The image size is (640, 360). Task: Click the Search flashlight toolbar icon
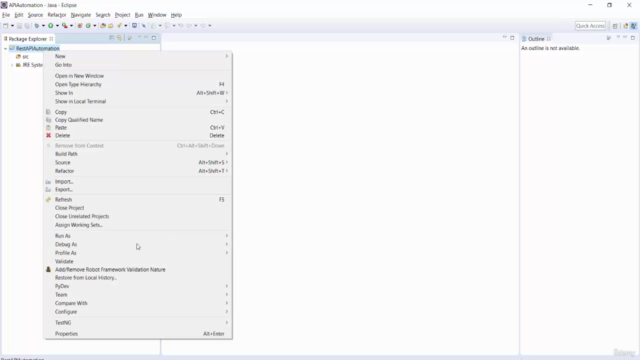click(x=119, y=26)
